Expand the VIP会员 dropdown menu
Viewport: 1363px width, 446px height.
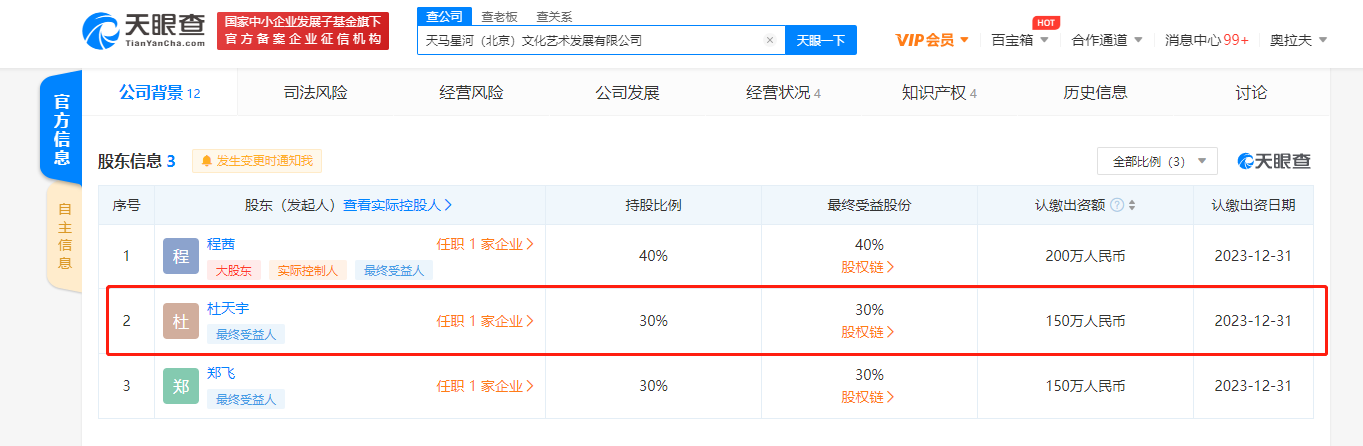(932, 40)
